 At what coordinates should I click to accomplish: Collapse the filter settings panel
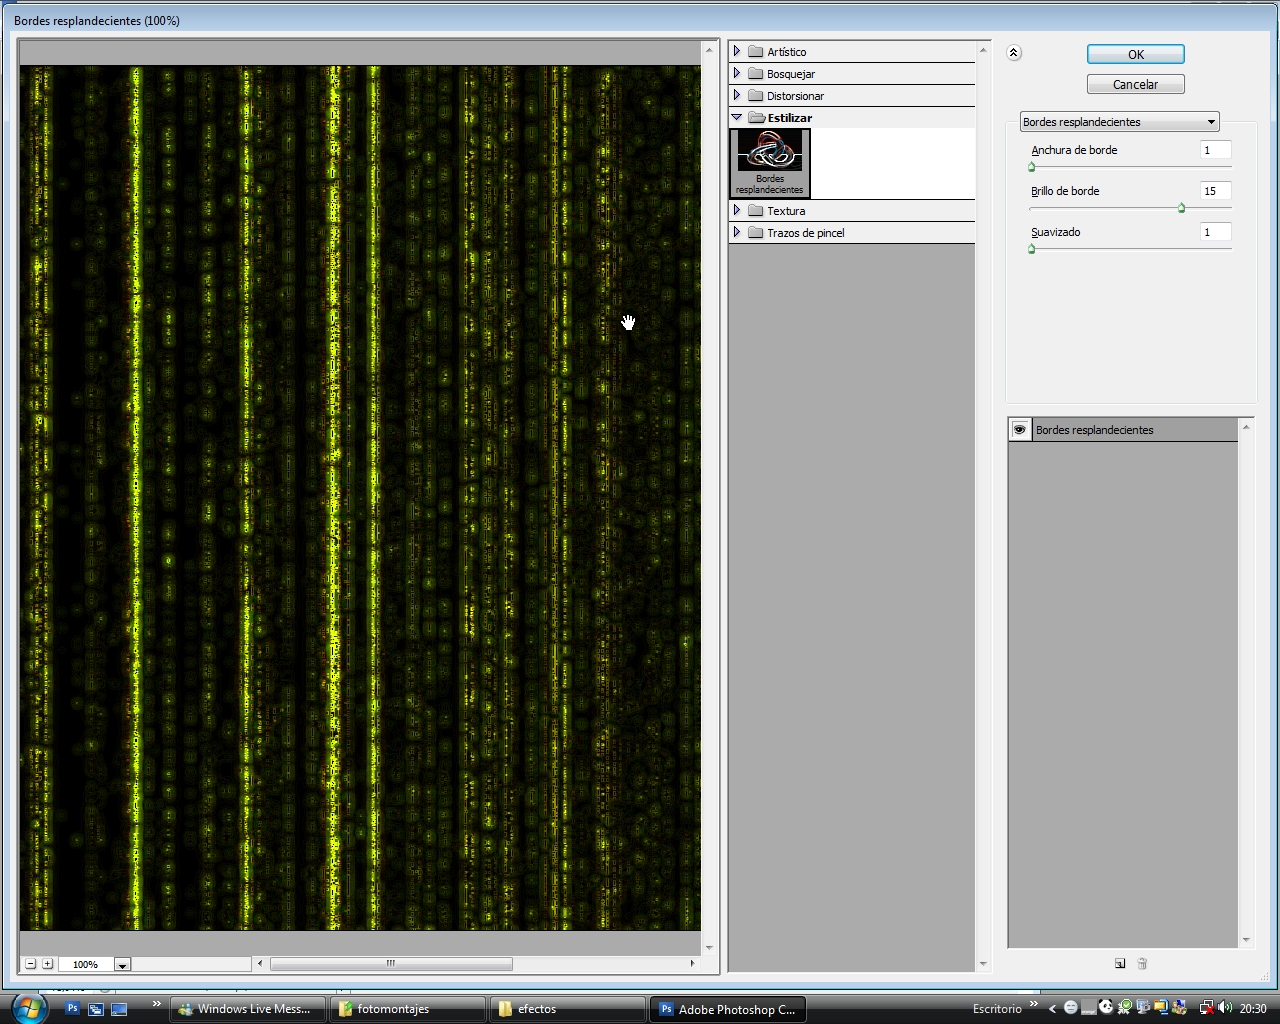point(1014,52)
